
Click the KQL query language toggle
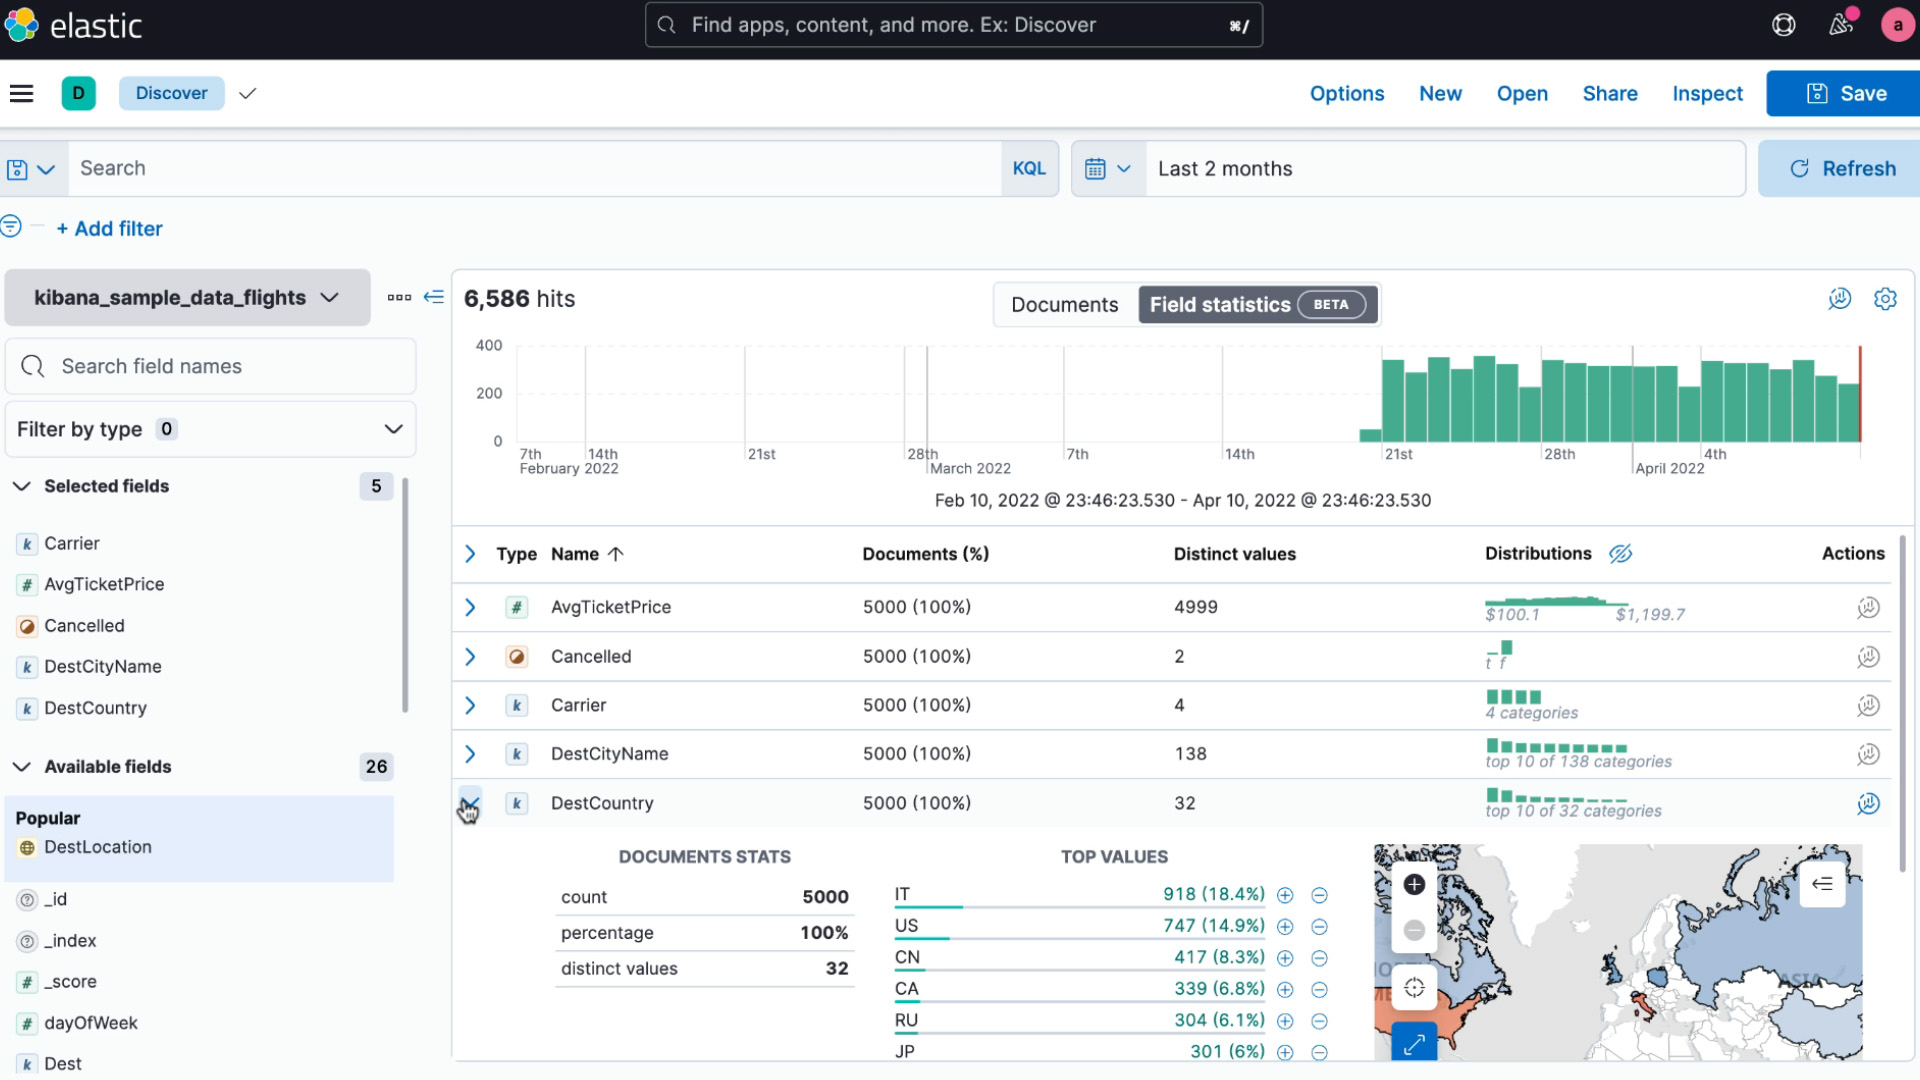tap(1031, 169)
